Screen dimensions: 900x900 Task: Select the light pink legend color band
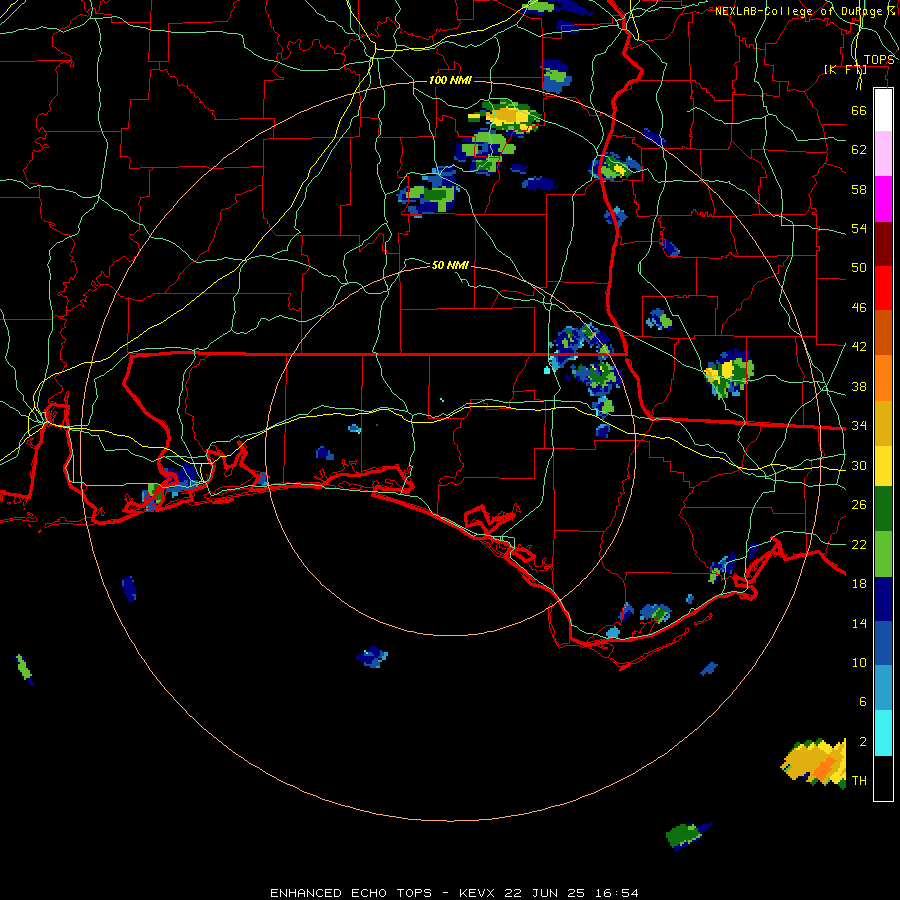coord(883,154)
